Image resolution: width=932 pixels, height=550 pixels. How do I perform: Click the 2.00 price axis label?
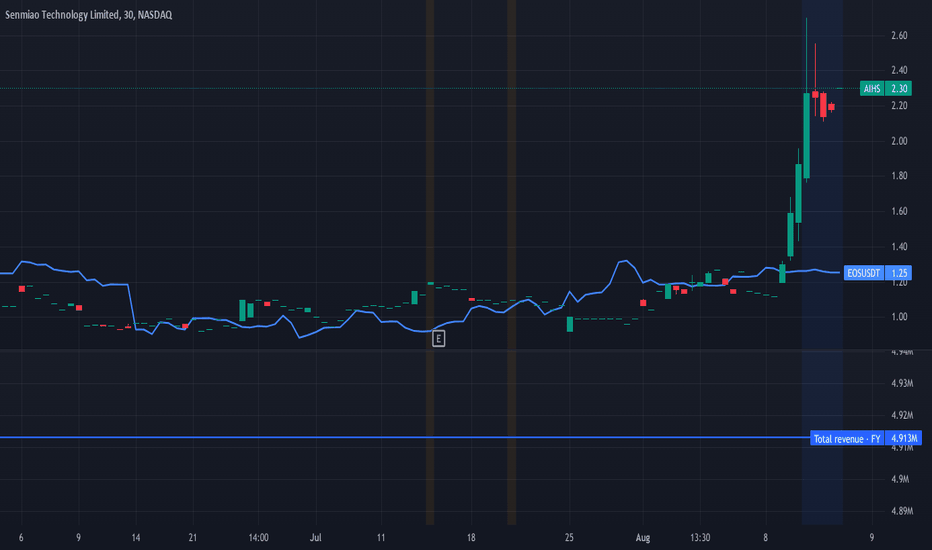click(x=899, y=141)
